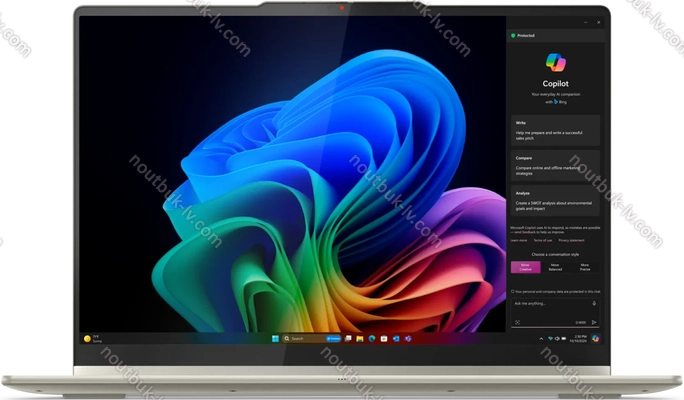
Task: Click the Compare suggestion card
Action: point(555,164)
